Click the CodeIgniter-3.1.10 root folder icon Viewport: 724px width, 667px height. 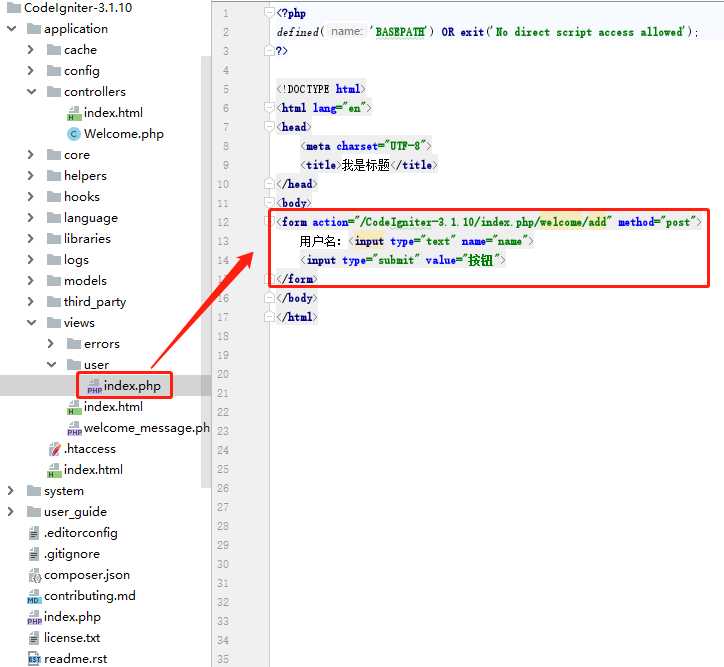click(14, 7)
